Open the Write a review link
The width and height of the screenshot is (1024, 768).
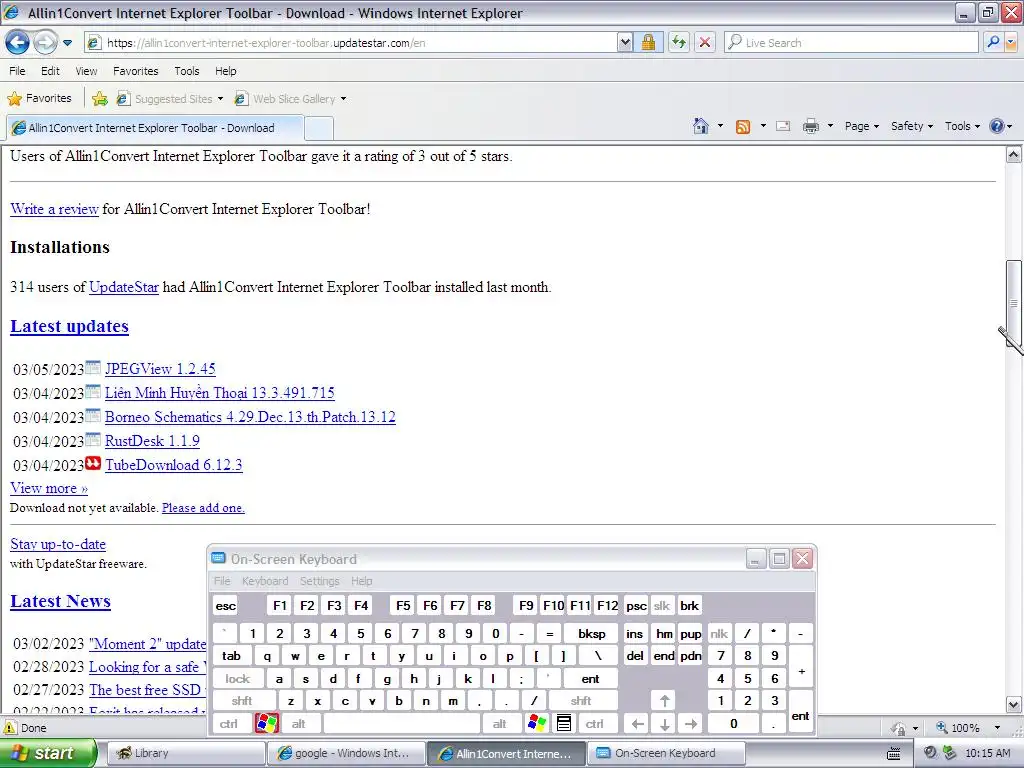click(54, 209)
